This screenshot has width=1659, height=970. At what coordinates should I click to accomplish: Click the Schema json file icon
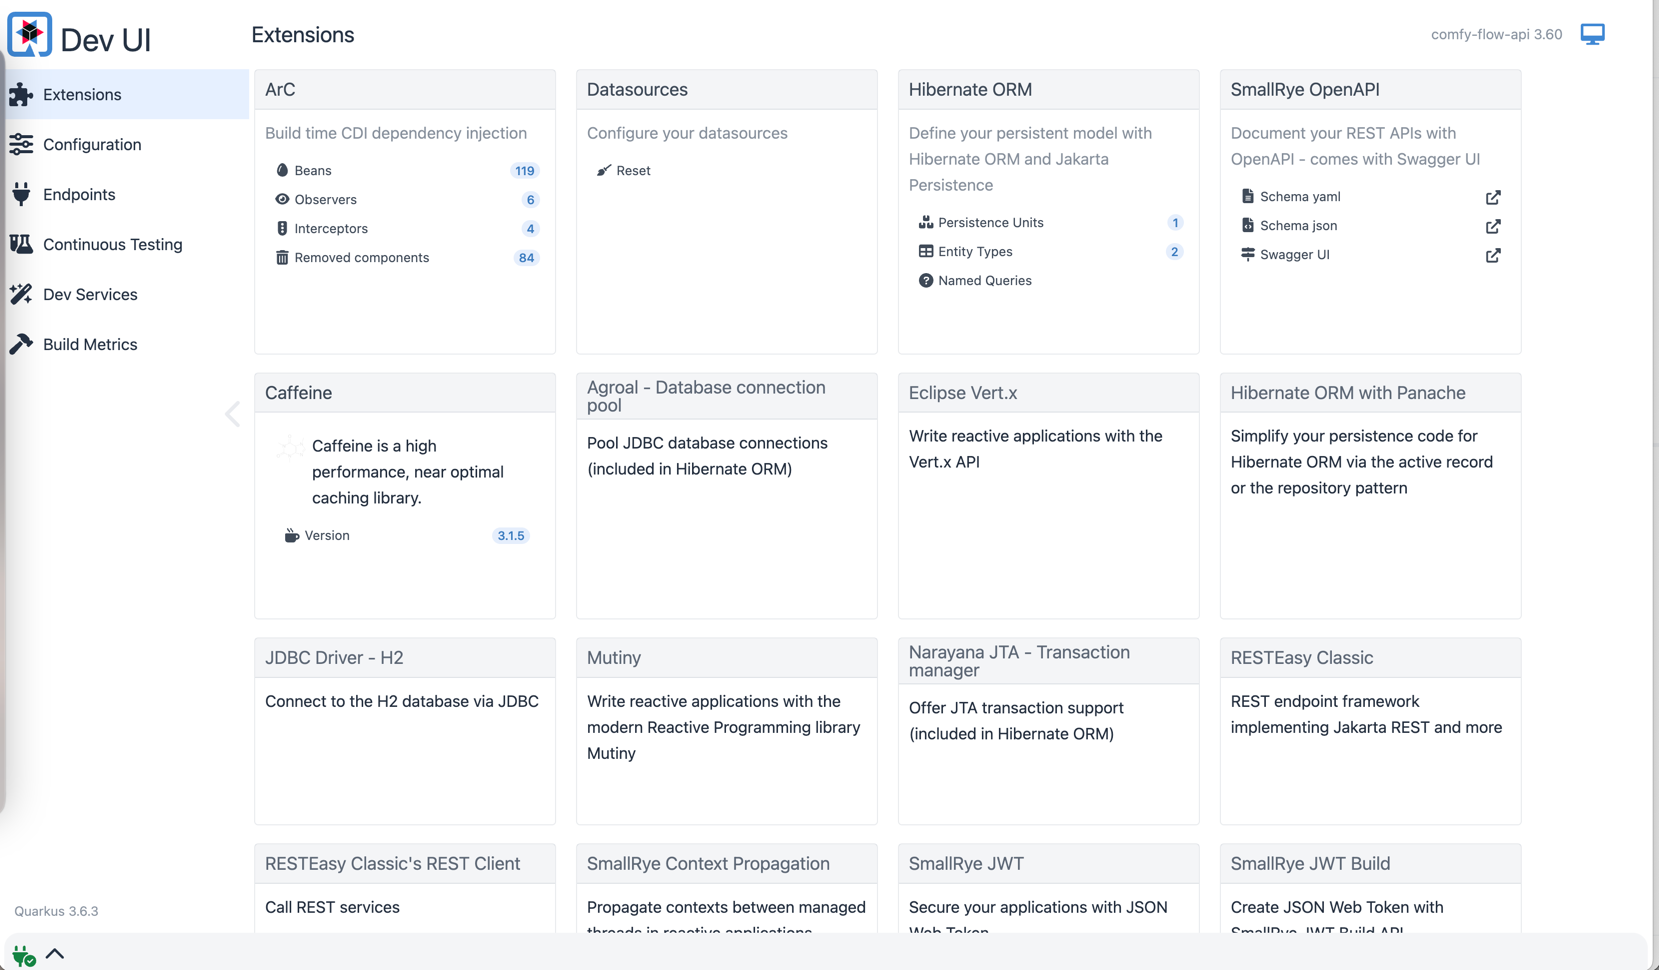pyautogui.click(x=1248, y=226)
